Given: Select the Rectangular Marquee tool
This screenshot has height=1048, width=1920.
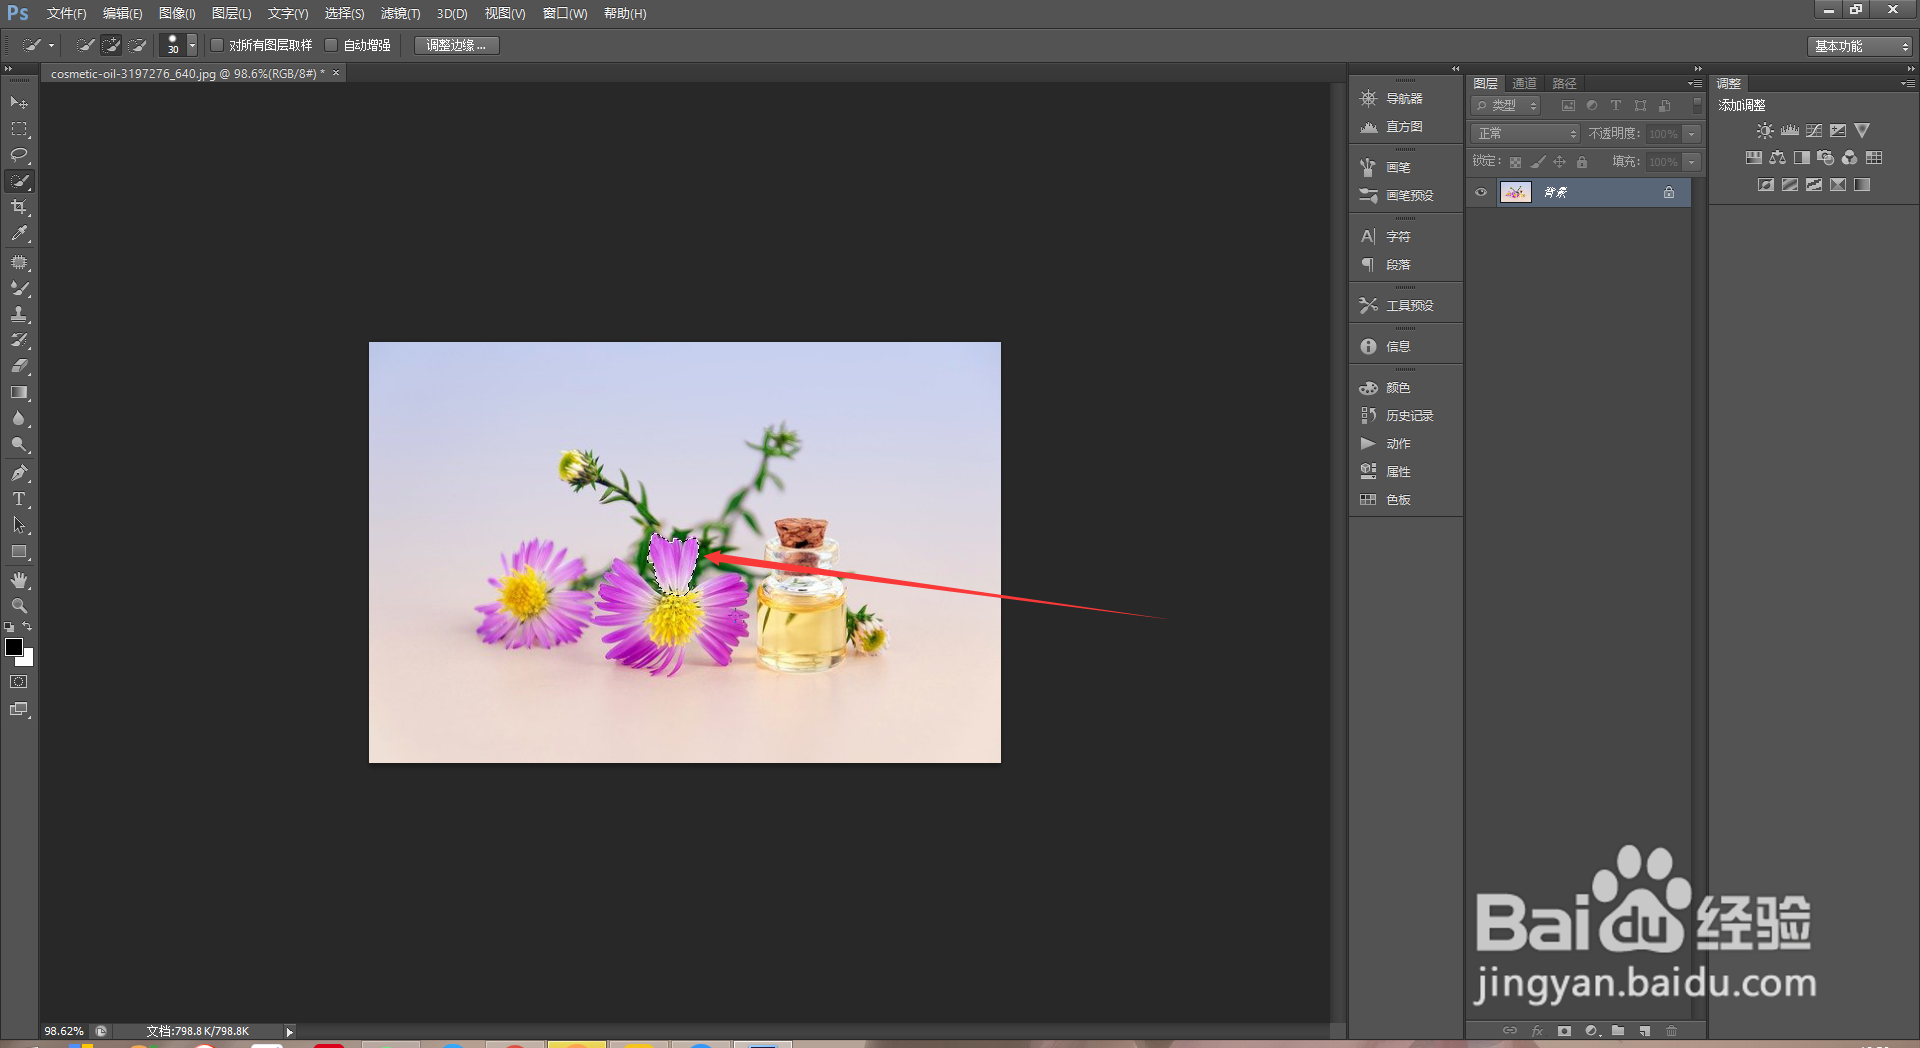Looking at the screenshot, I should coord(19,129).
